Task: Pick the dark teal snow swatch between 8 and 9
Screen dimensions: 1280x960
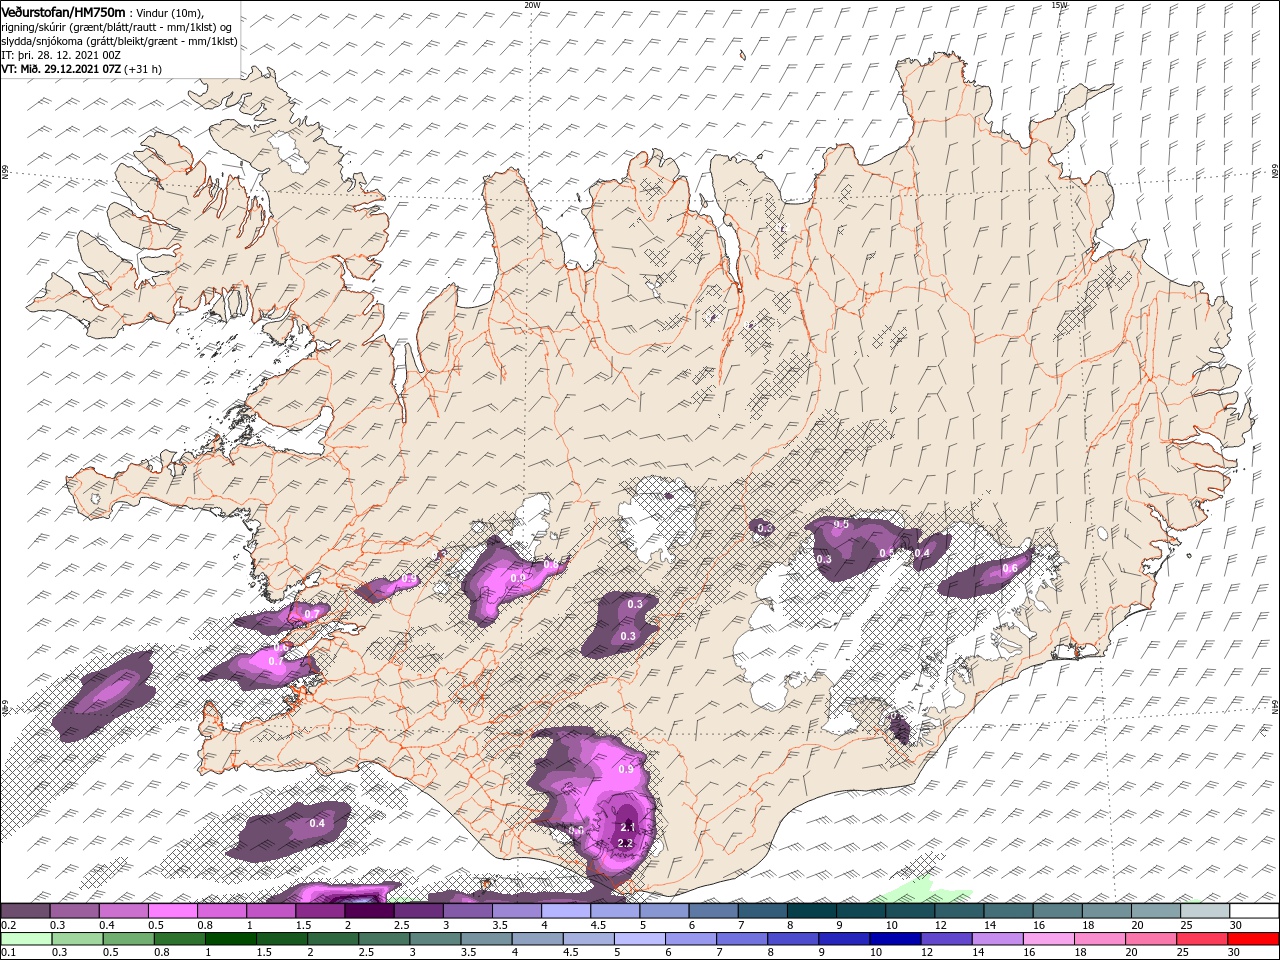Action: [811, 911]
